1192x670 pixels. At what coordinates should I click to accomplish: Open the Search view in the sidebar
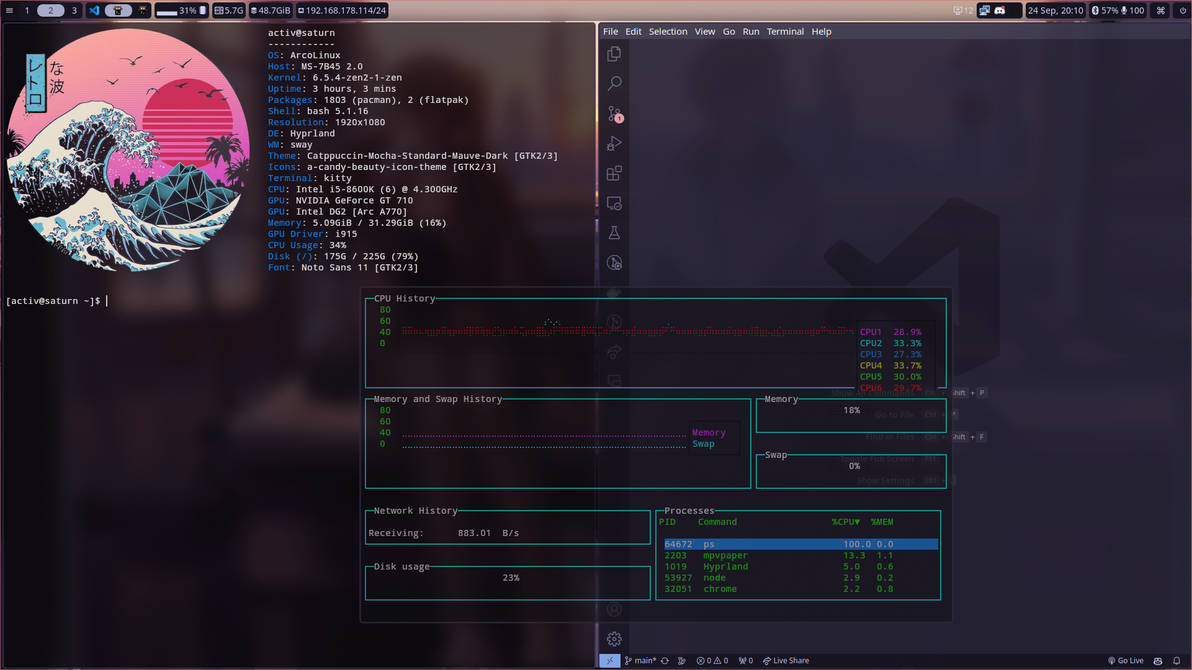click(613, 84)
